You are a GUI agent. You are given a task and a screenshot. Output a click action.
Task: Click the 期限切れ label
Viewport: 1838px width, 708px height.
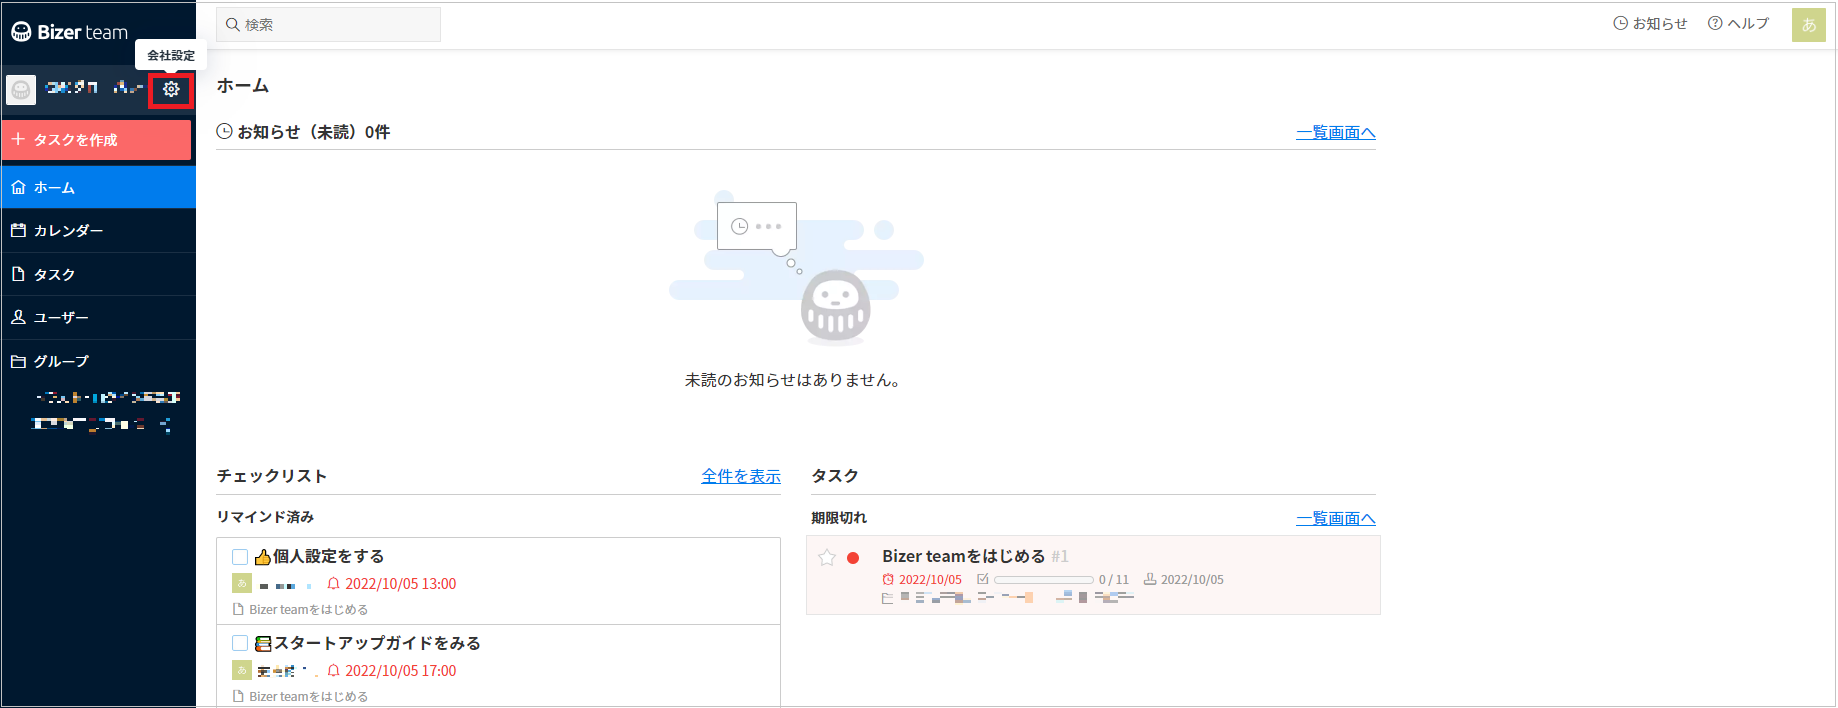(x=839, y=518)
